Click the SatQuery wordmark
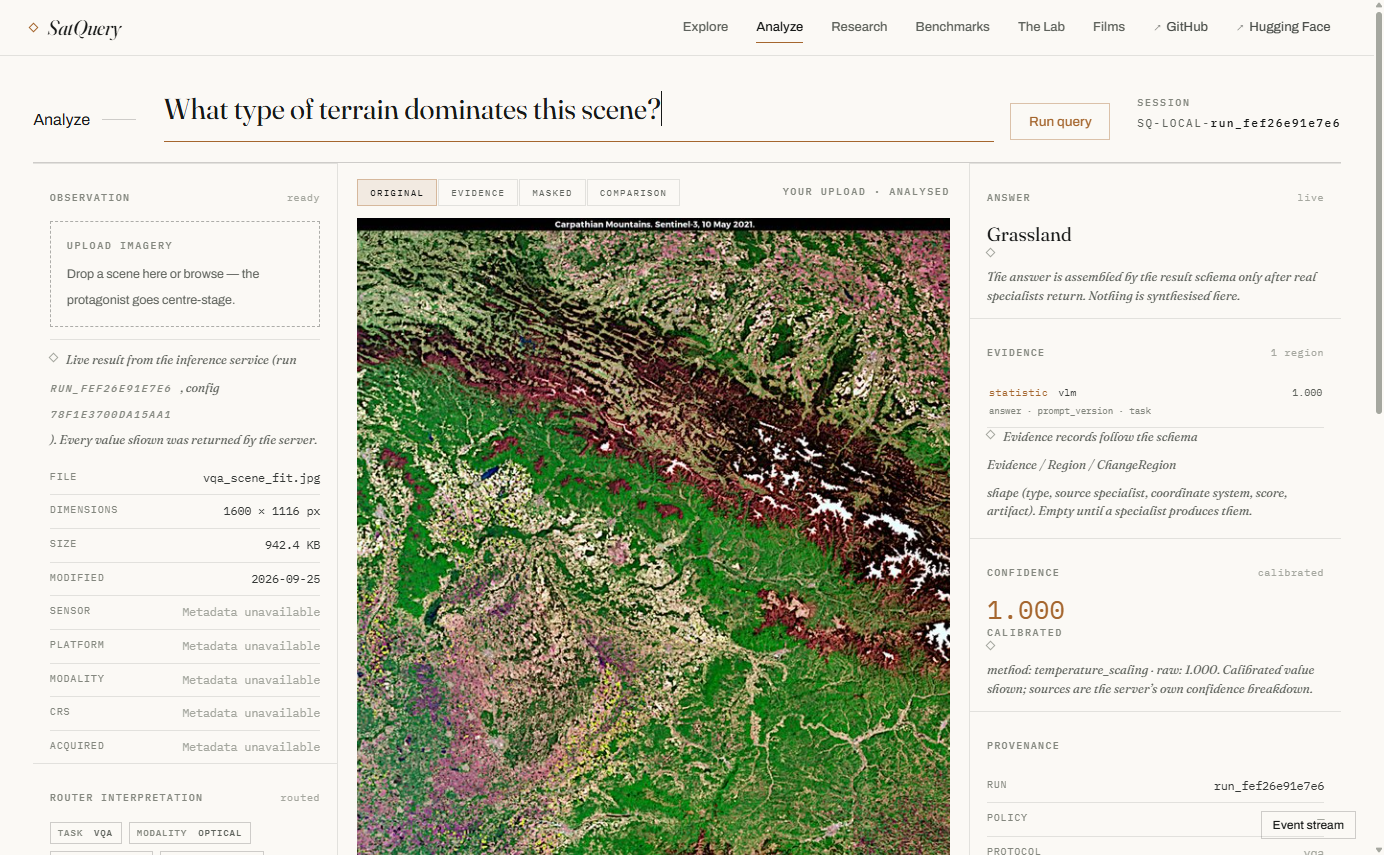The width and height of the screenshot is (1384, 855). pos(84,29)
